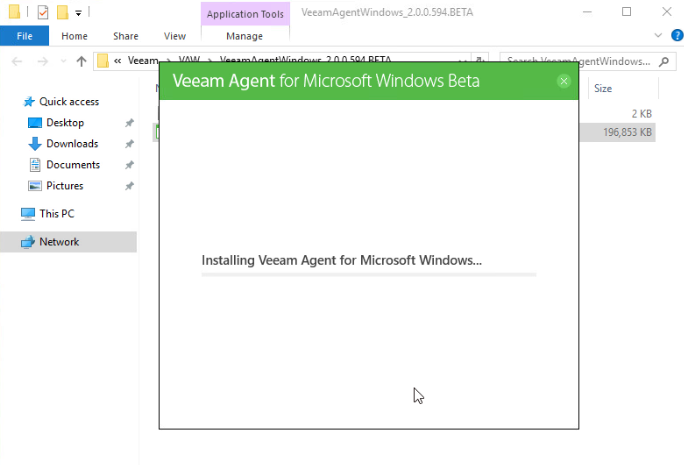Switch to the Home ribbon tab
Image resolution: width=684 pixels, height=465 pixels.
click(74, 36)
